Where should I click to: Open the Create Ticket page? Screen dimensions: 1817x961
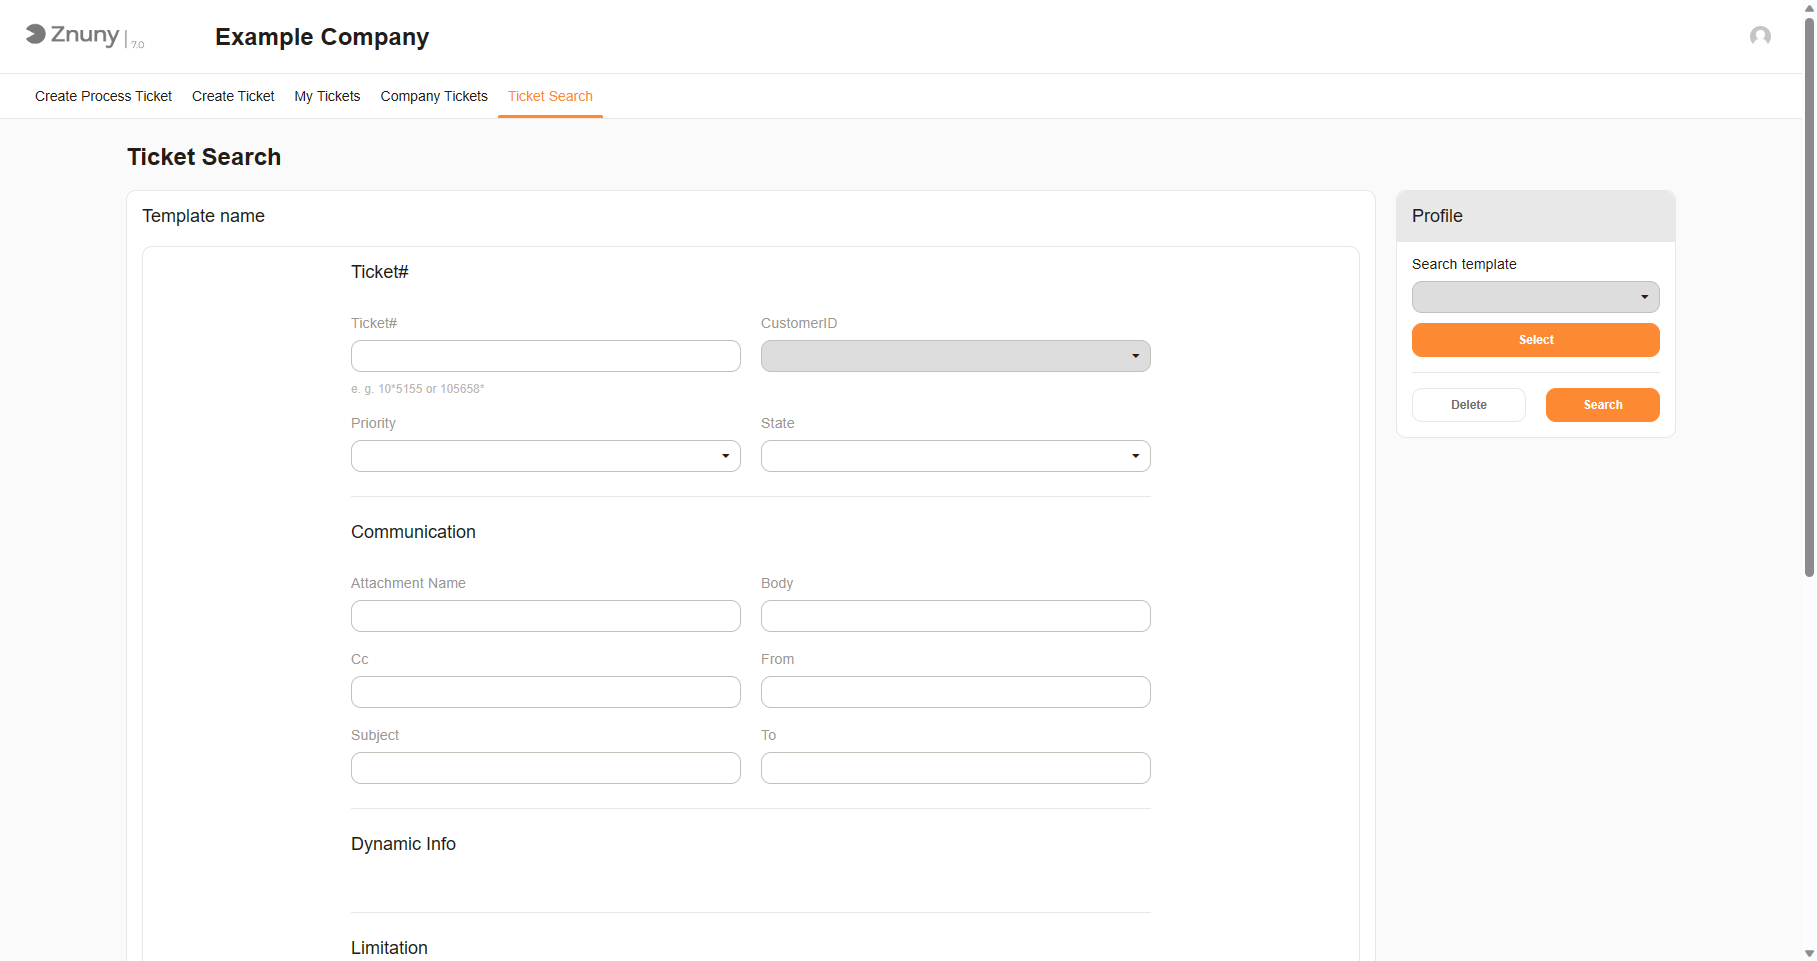click(233, 96)
